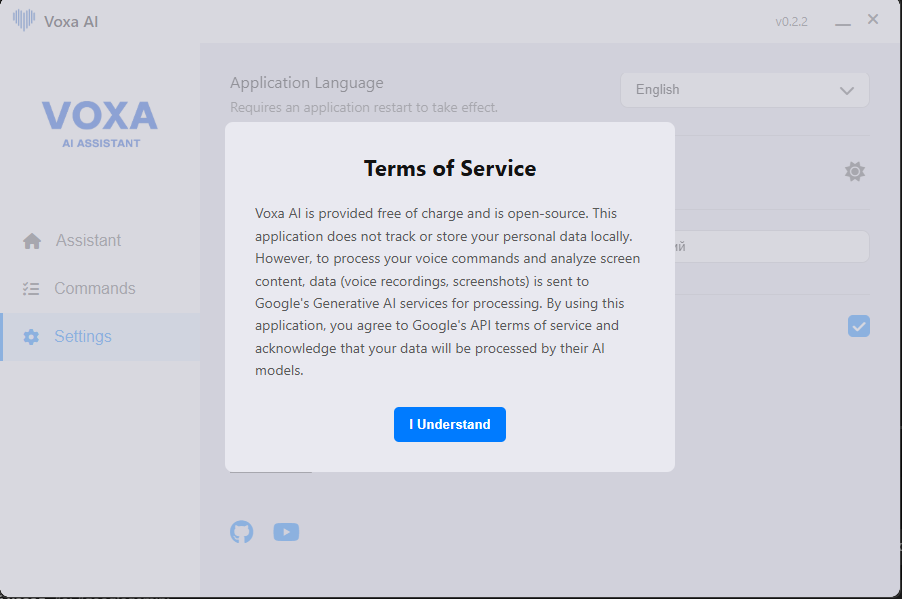Click the partially hidden text input field
Image resolution: width=902 pixels, height=599 pixels.
pos(771,246)
